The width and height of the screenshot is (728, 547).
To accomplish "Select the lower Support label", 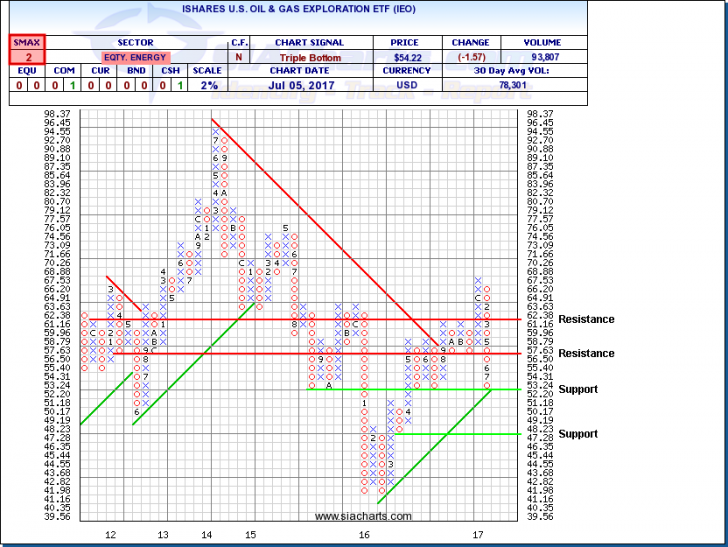I will click(578, 434).
